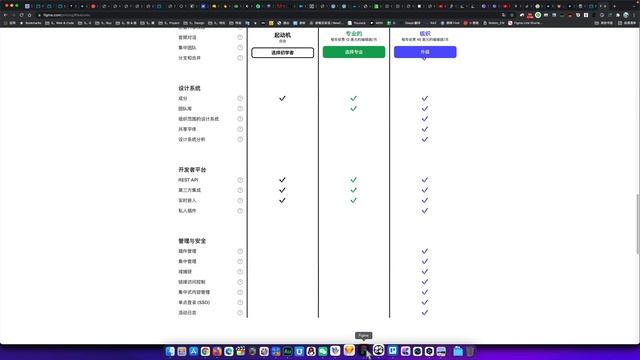
Task: Launch Microsoft Edge from the Dock
Action: pyautogui.click(x=229, y=351)
